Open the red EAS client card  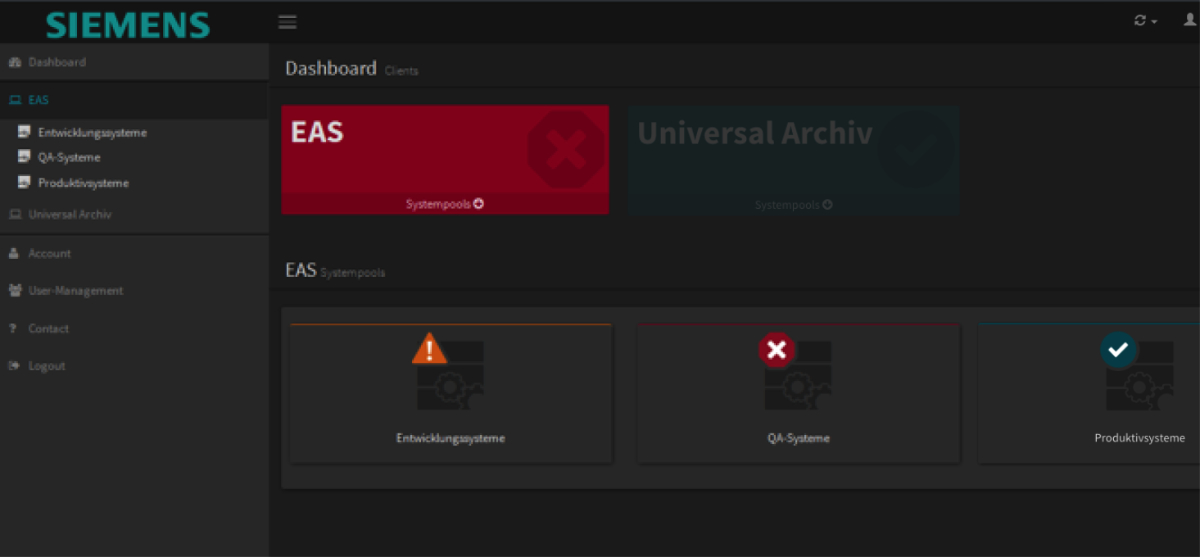pyautogui.click(x=445, y=160)
